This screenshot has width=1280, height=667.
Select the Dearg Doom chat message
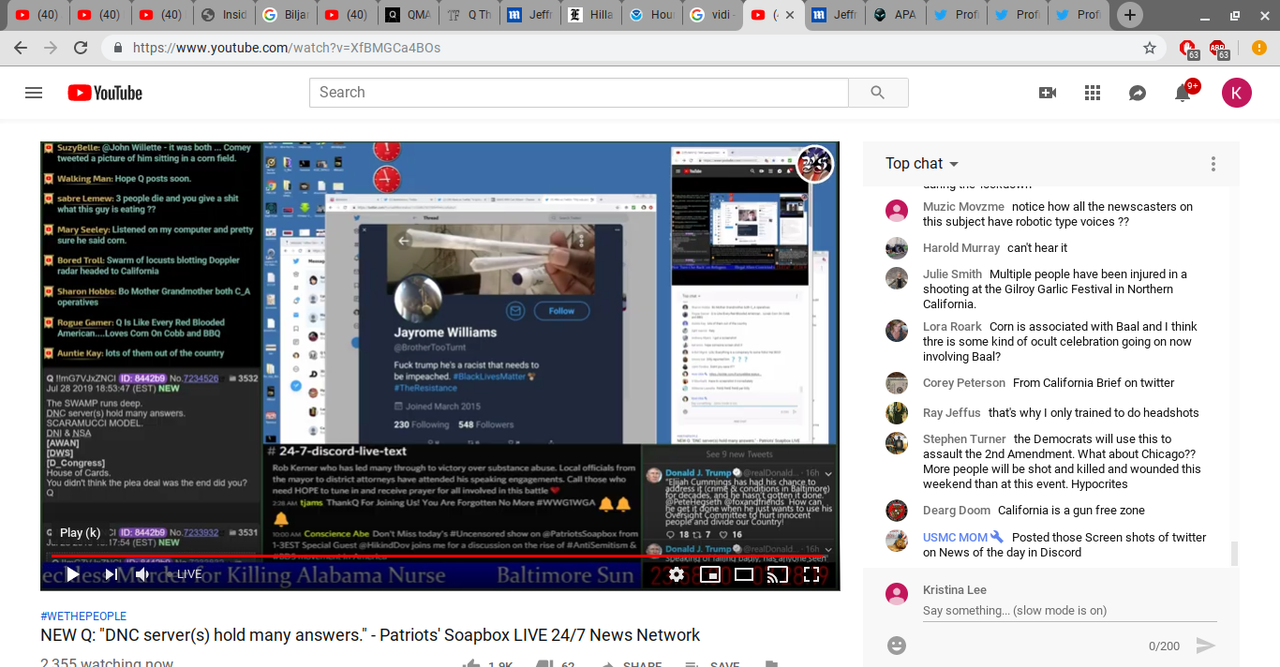1051,510
